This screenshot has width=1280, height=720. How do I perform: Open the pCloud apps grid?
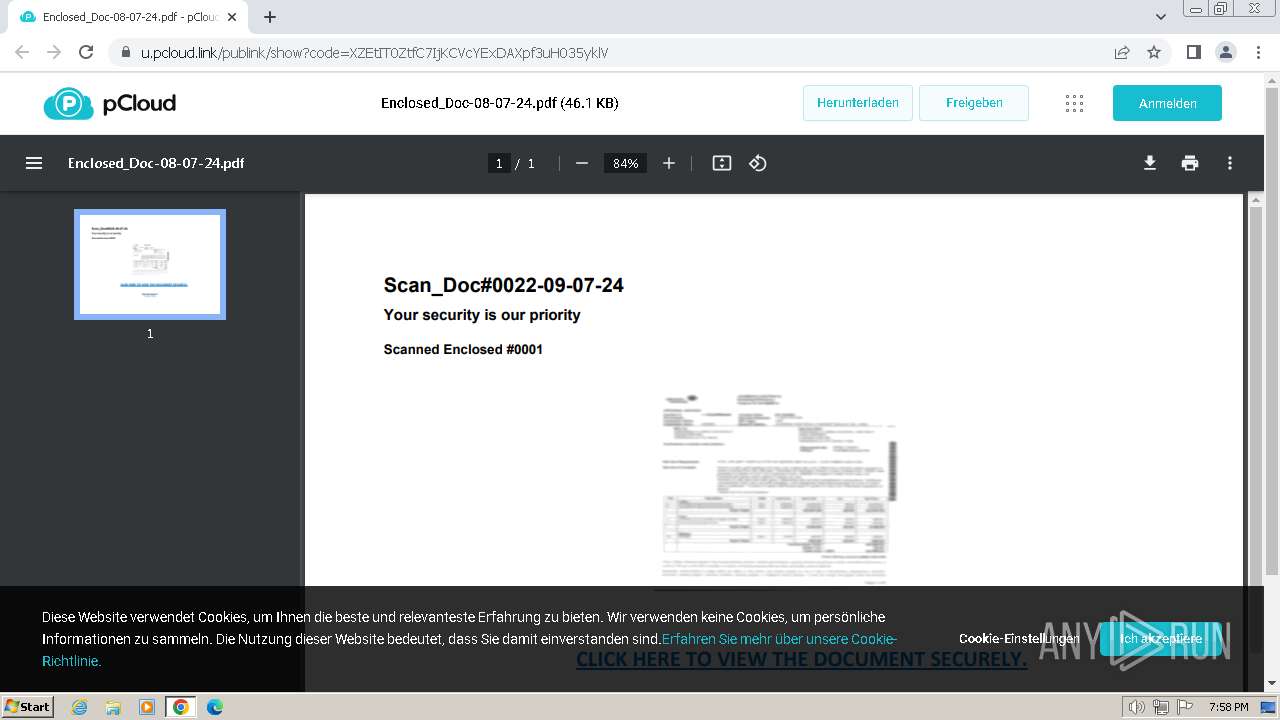coord(1075,103)
